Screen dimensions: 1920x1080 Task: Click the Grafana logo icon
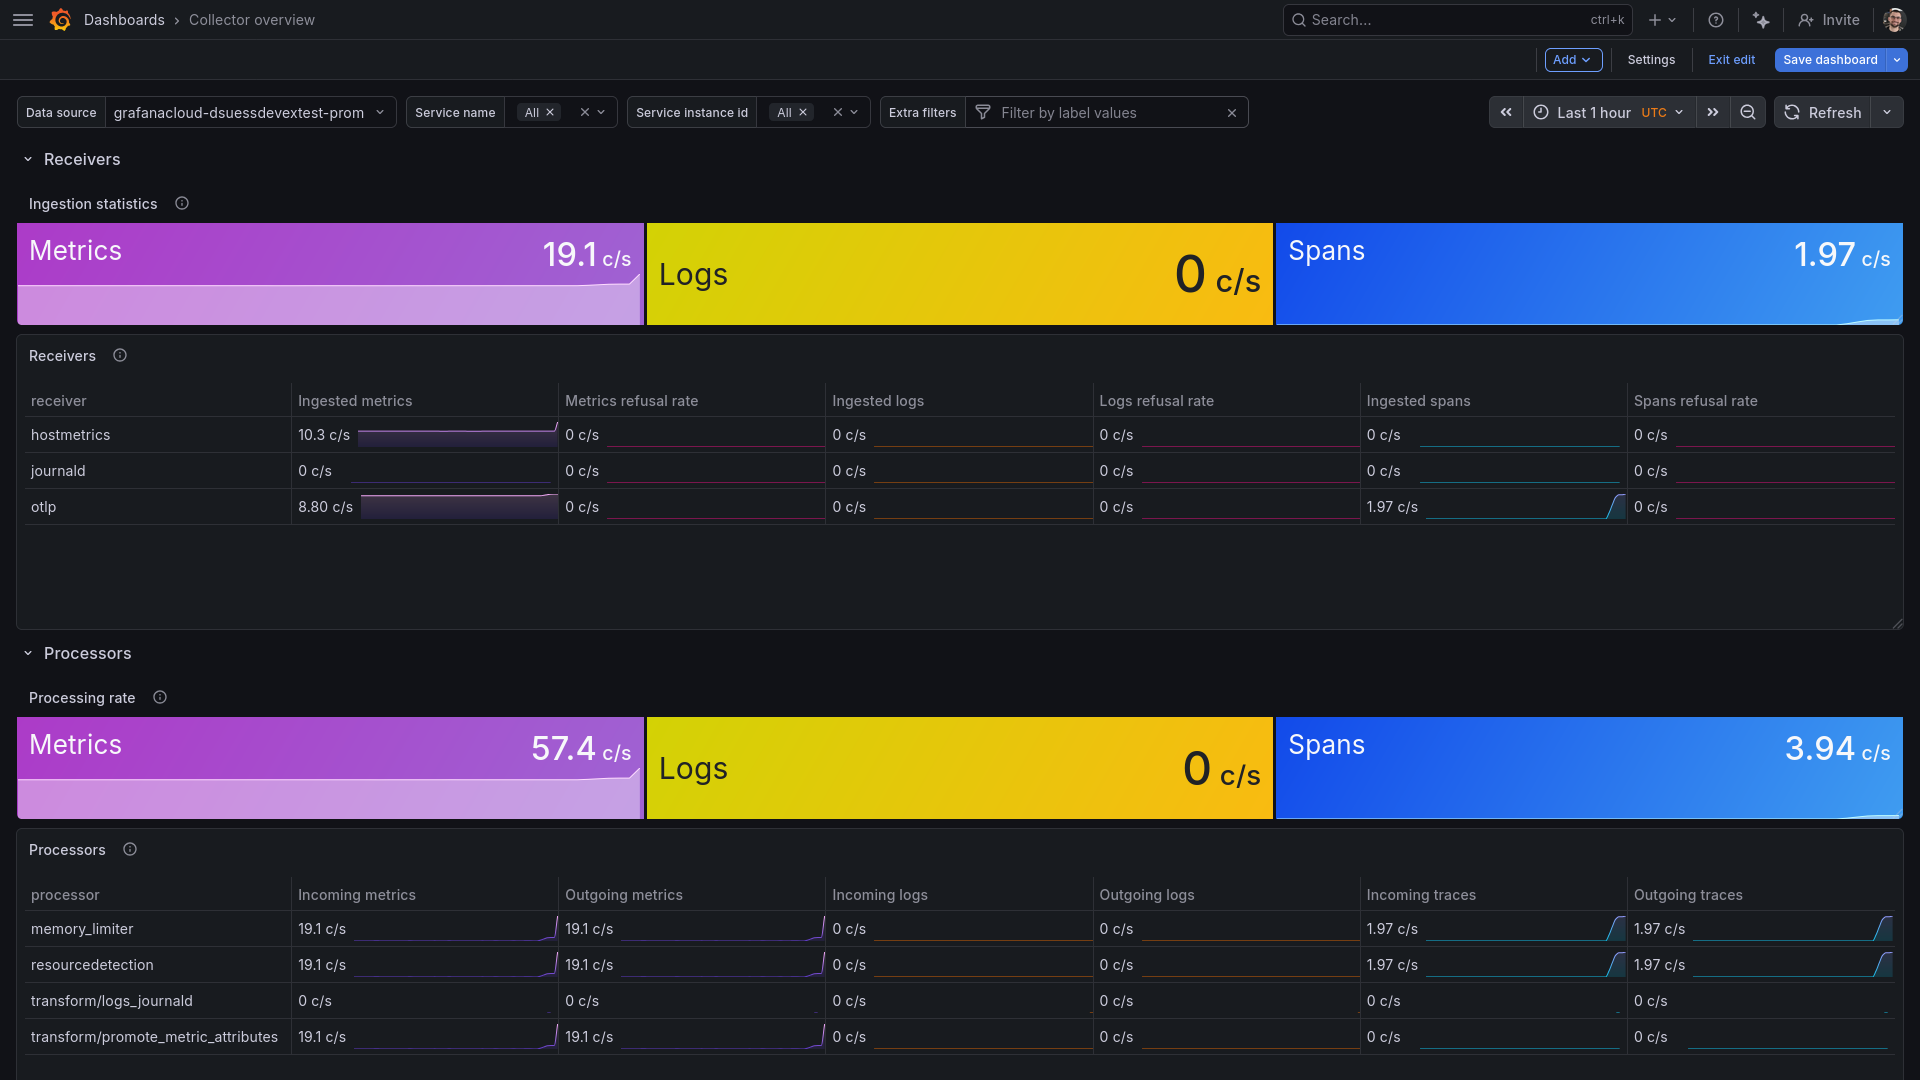click(60, 20)
